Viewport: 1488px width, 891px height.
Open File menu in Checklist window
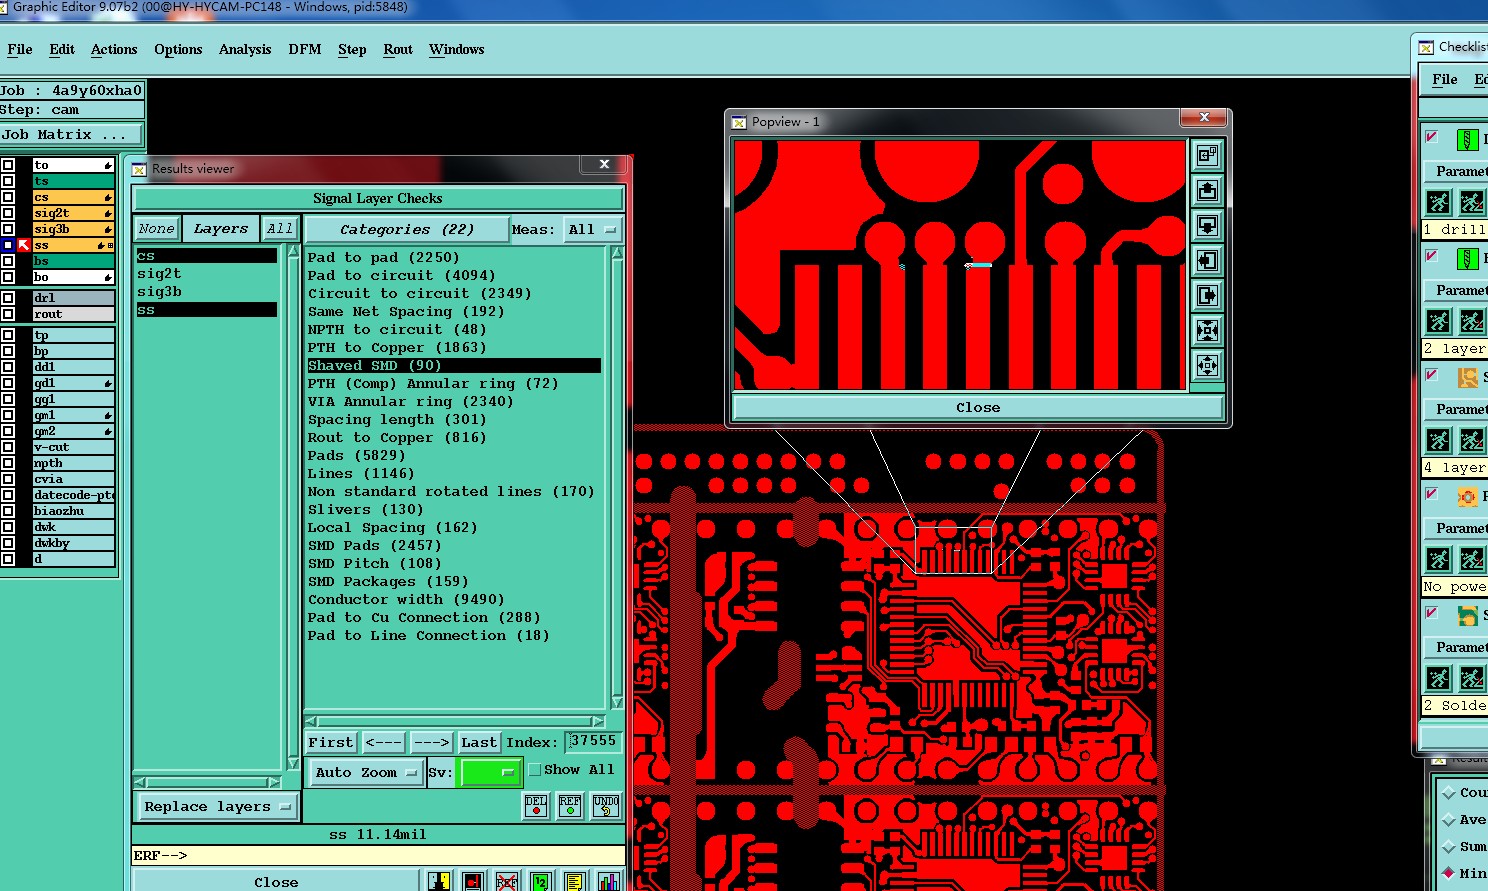pyautogui.click(x=1445, y=79)
